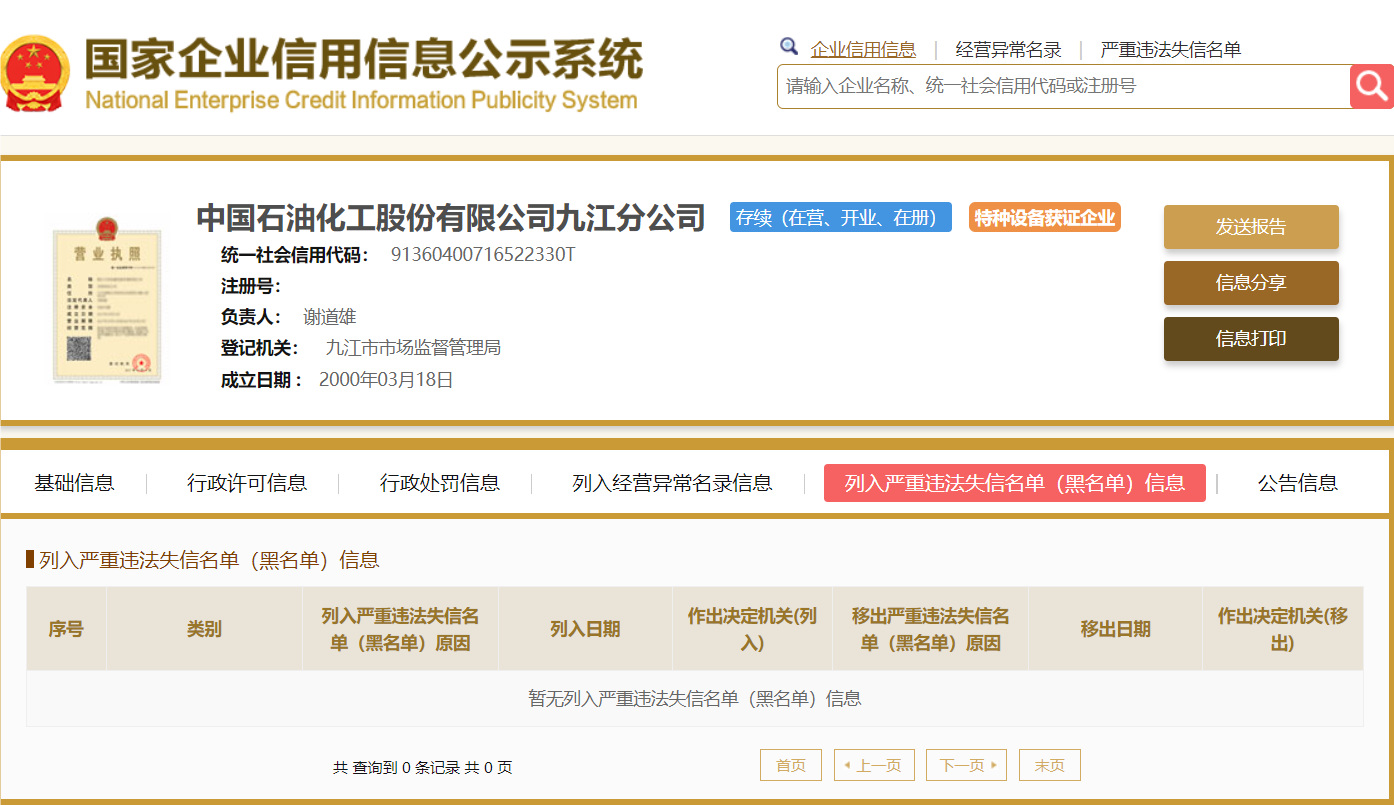Click the 移出严重违法失信名单（黑名单）原因 header
The width and height of the screenshot is (1394, 805).
click(x=930, y=629)
